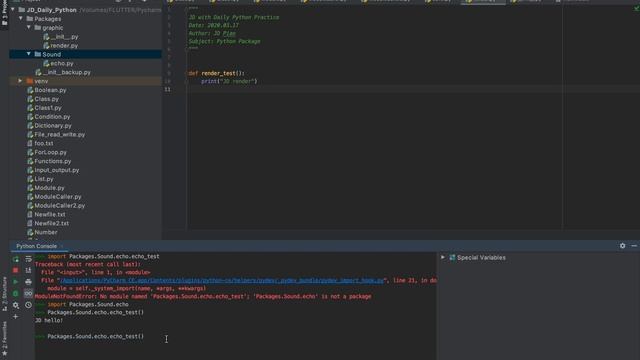Open ForLoop.py file

51,152
